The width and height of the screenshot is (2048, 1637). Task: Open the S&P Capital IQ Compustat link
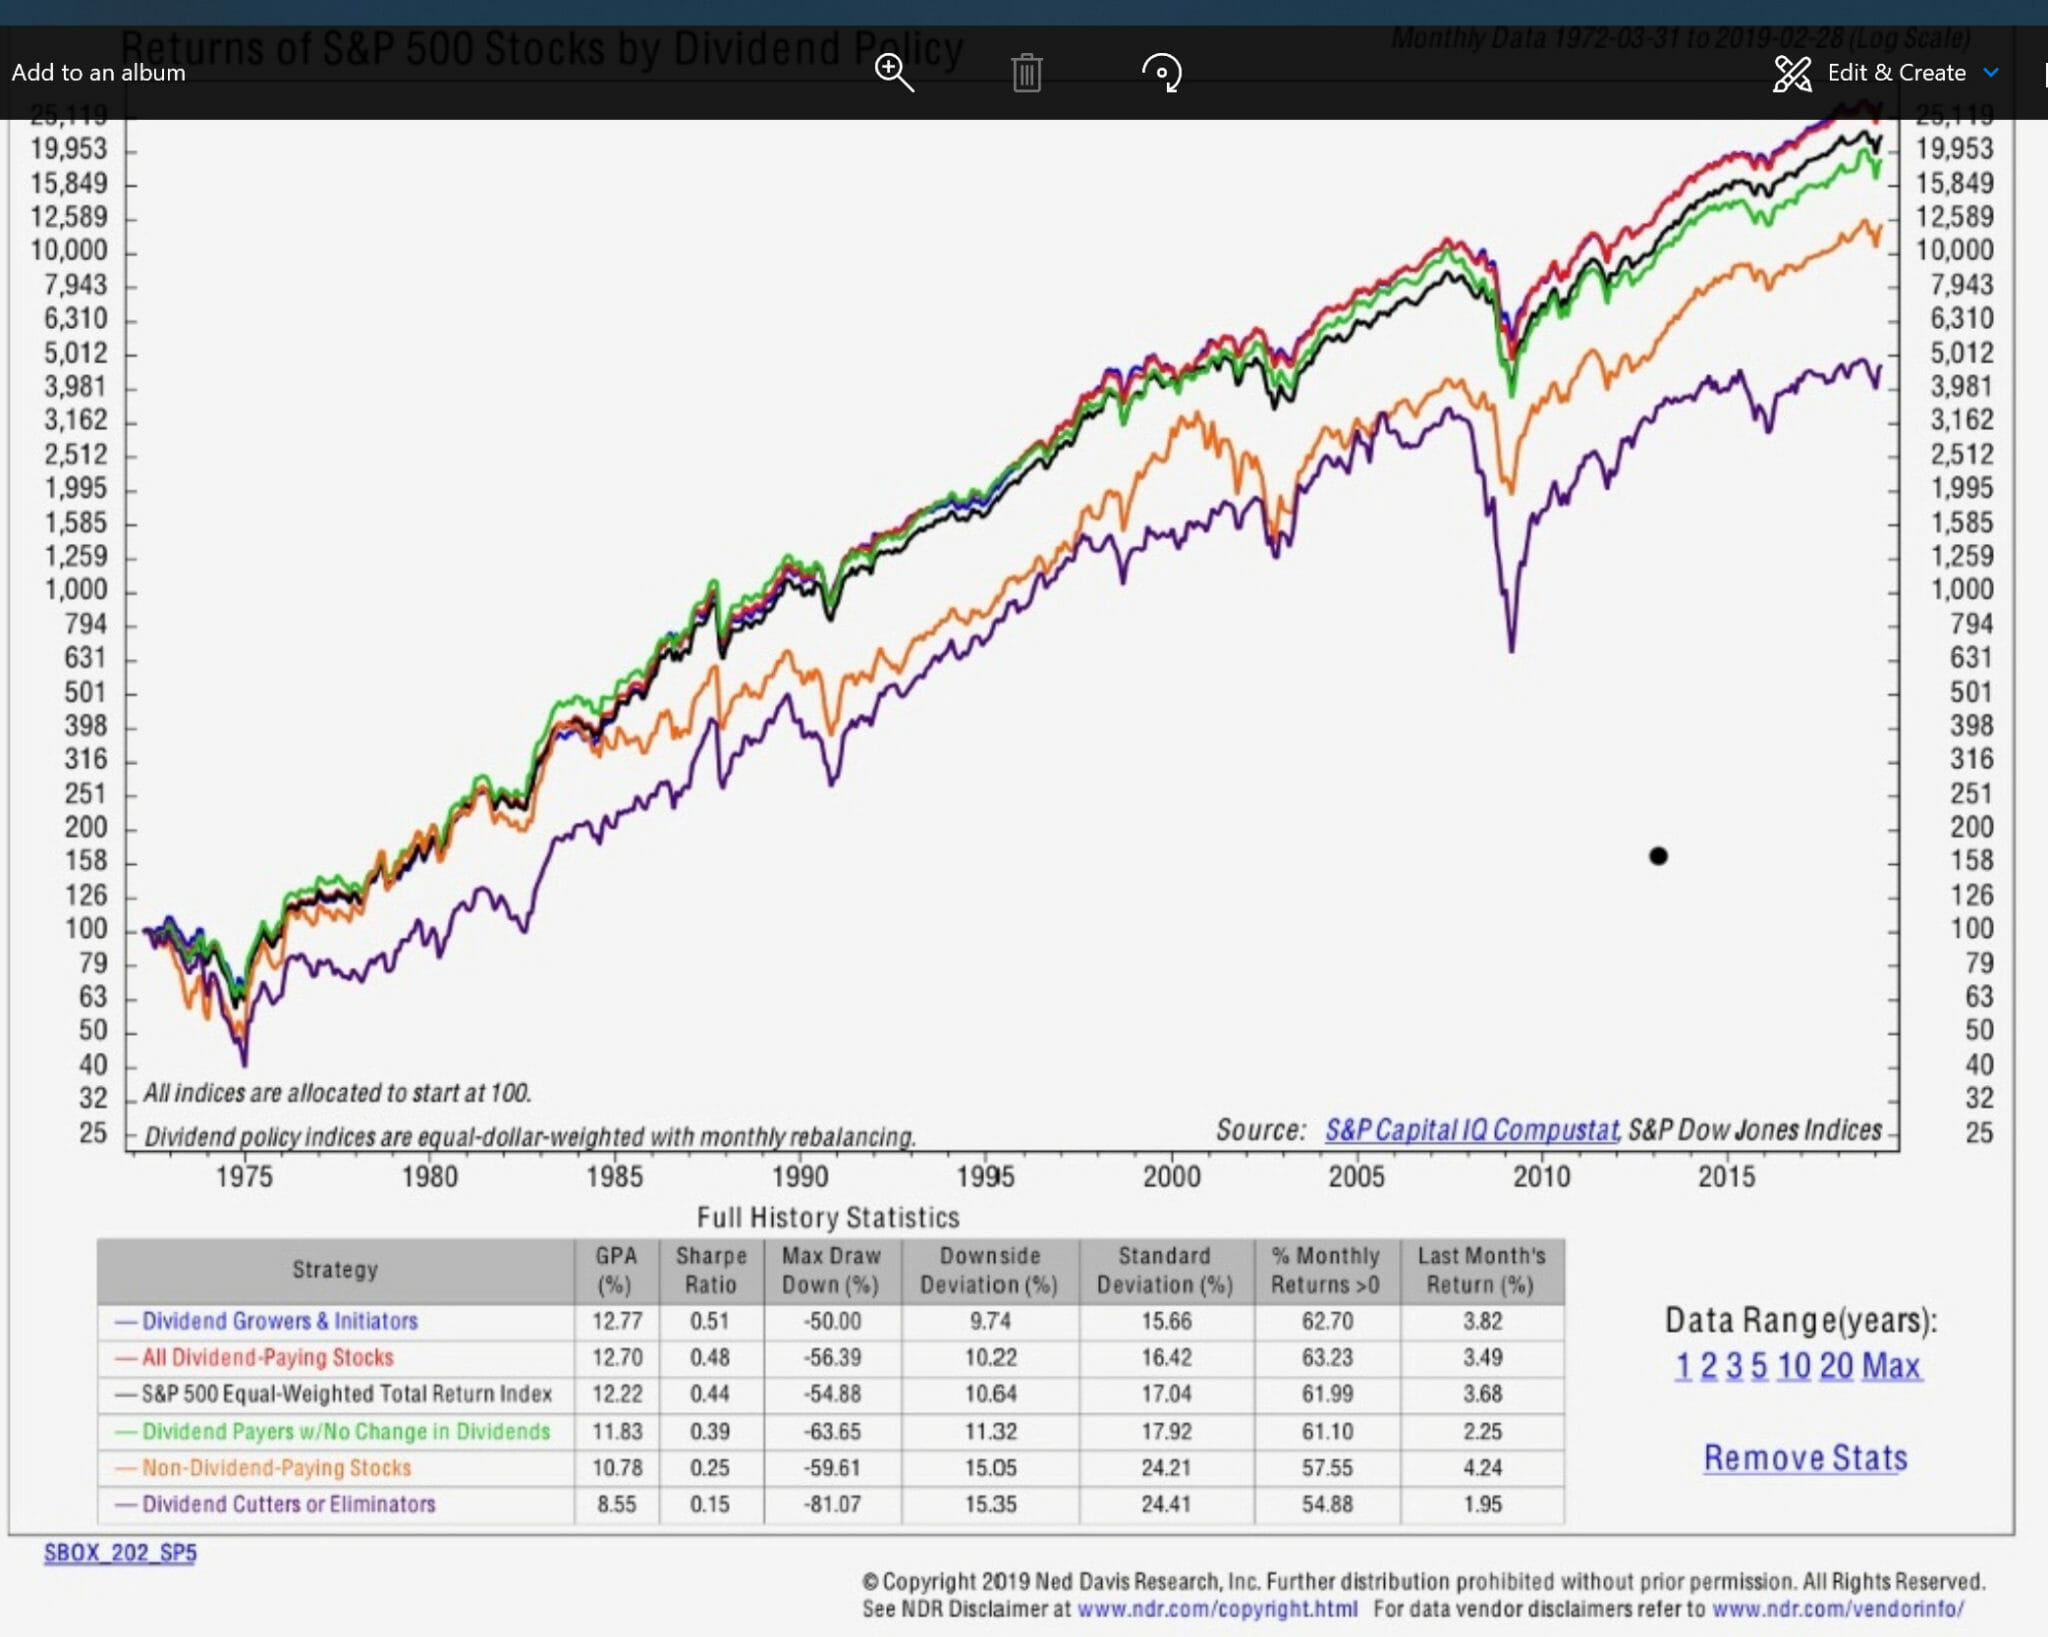(1471, 1130)
